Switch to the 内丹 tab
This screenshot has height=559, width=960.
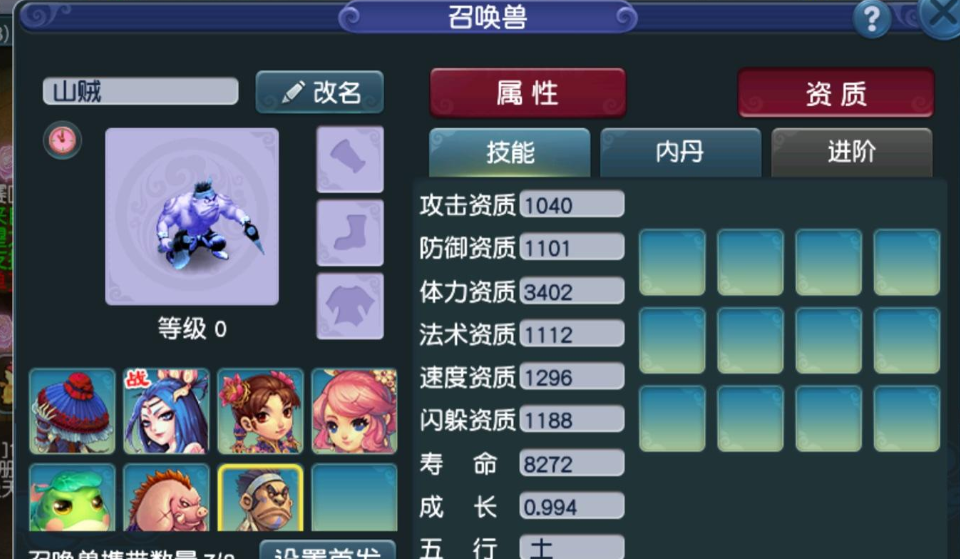click(680, 152)
